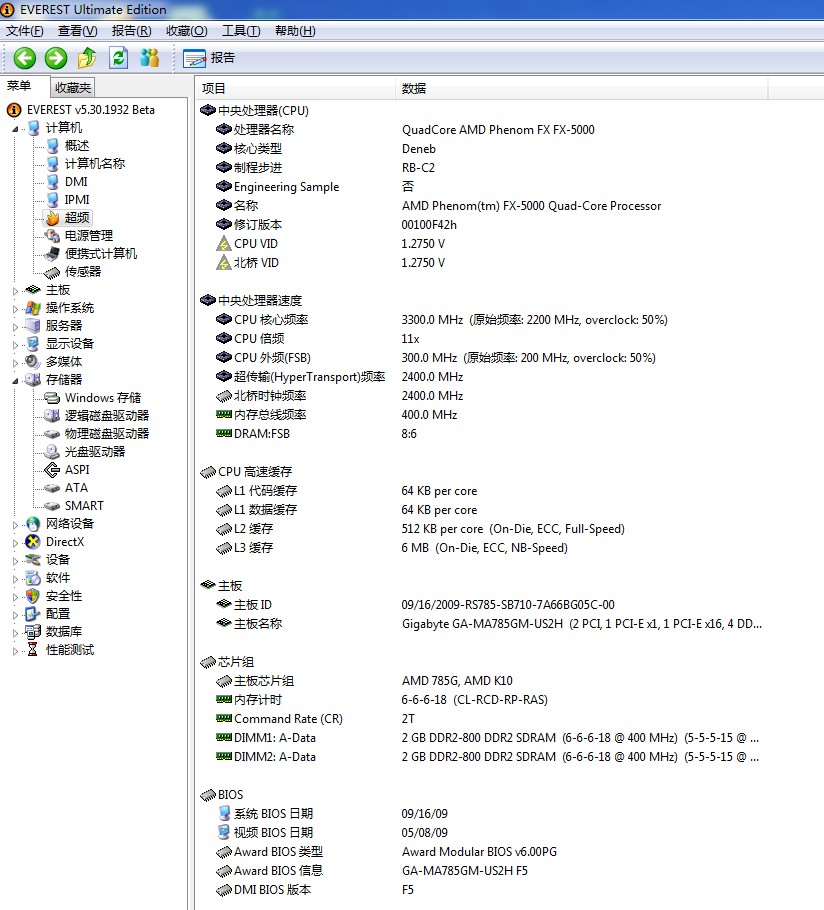The height and width of the screenshot is (910, 824).
Task: Expand the 显示设备 tree node
Action: coord(16,345)
